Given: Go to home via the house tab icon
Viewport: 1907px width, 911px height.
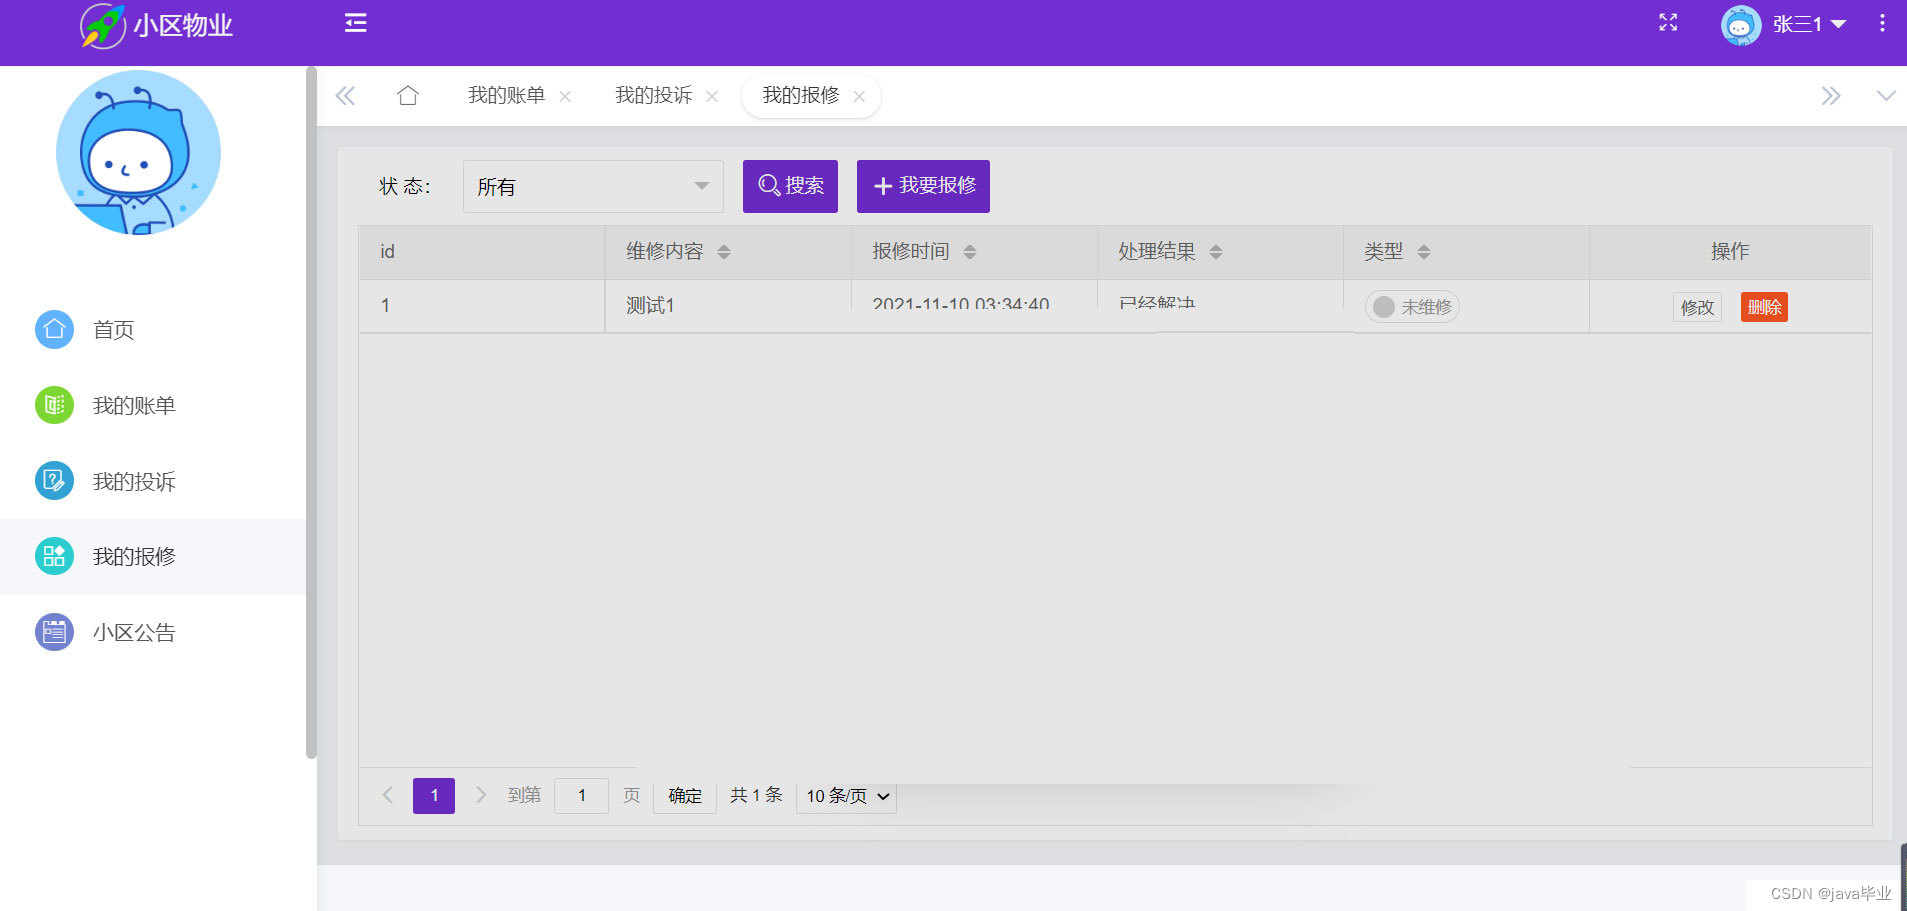Looking at the screenshot, I should (x=408, y=96).
